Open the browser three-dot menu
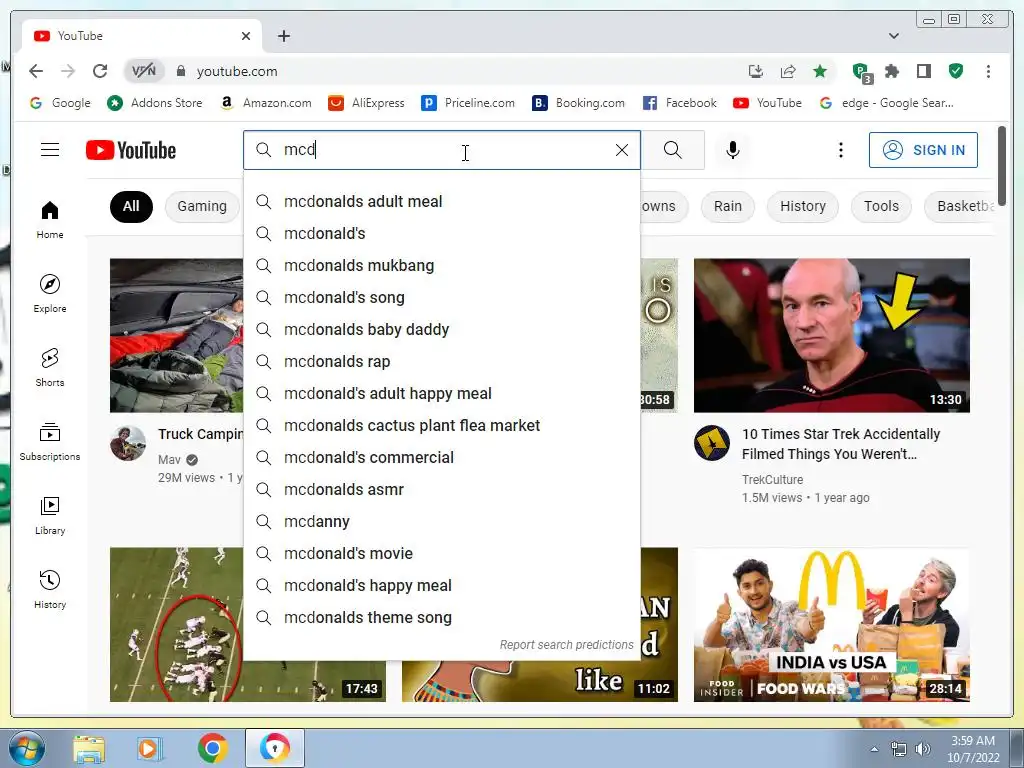The image size is (1024, 768). [x=988, y=71]
